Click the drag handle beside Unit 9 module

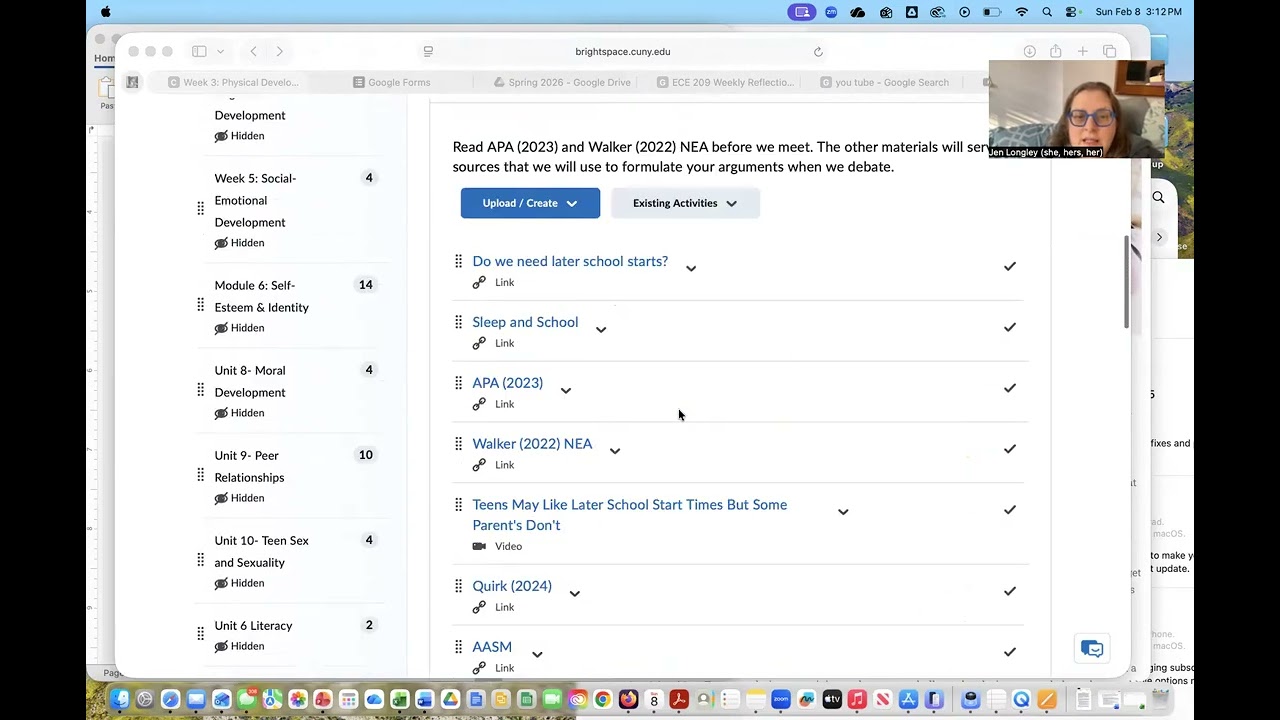[x=200, y=475]
